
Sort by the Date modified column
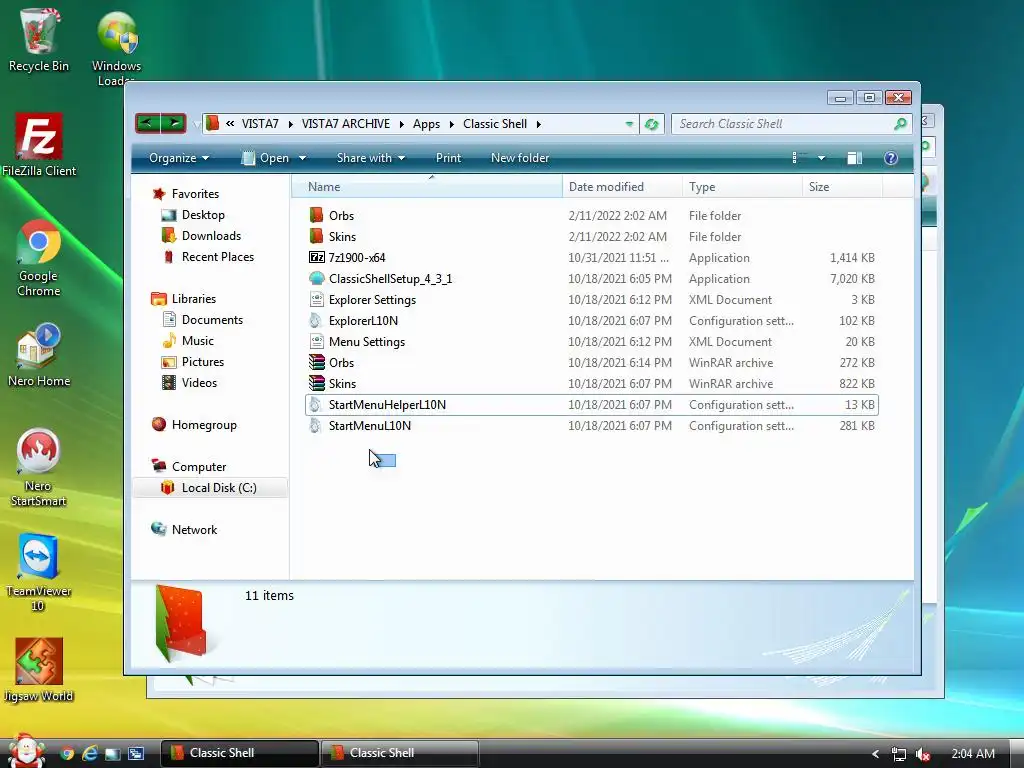click(622, 187)
